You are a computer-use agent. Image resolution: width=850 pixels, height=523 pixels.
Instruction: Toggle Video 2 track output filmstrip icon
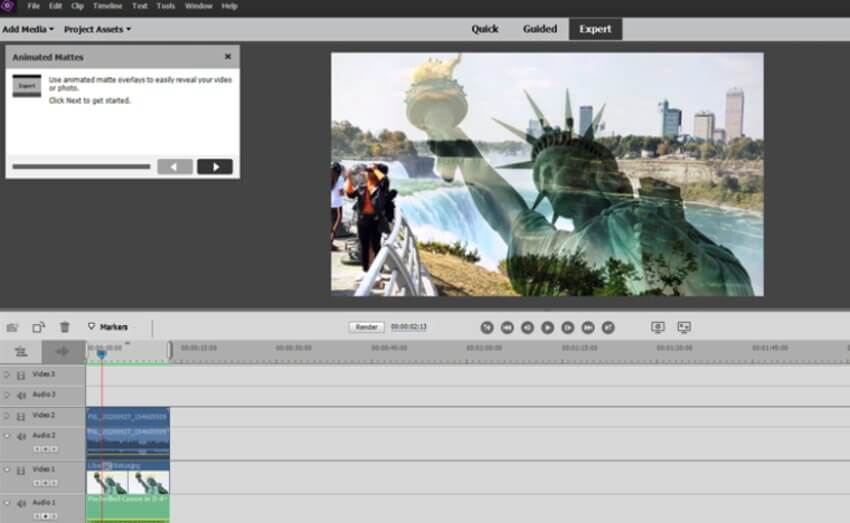(21, 416)
